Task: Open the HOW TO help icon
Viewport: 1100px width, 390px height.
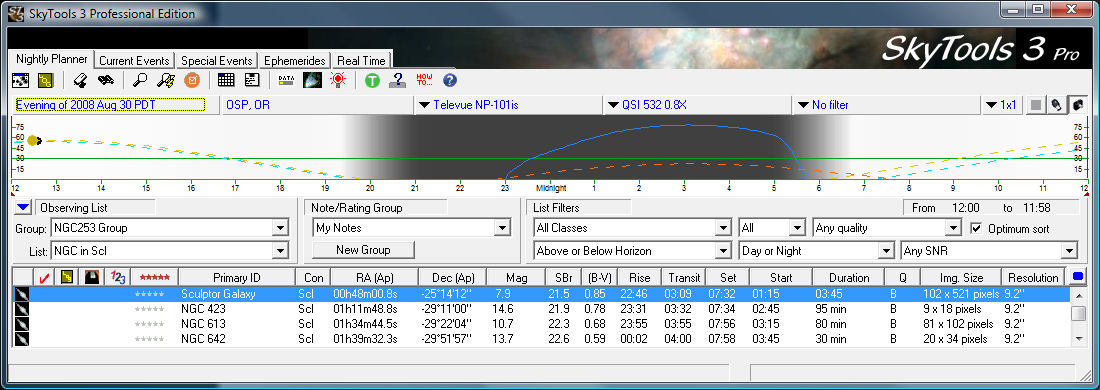Action: pos(424,79)
